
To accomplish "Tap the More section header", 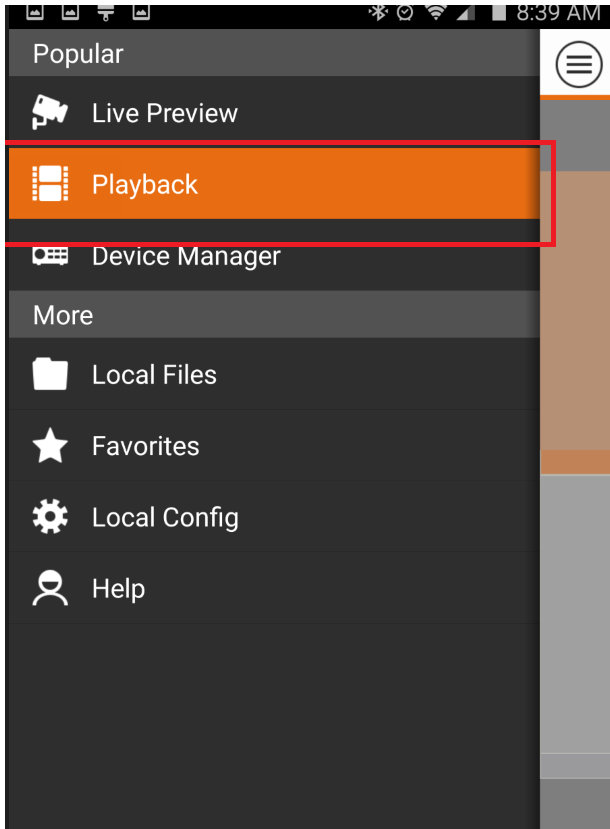I will (63, 315).
